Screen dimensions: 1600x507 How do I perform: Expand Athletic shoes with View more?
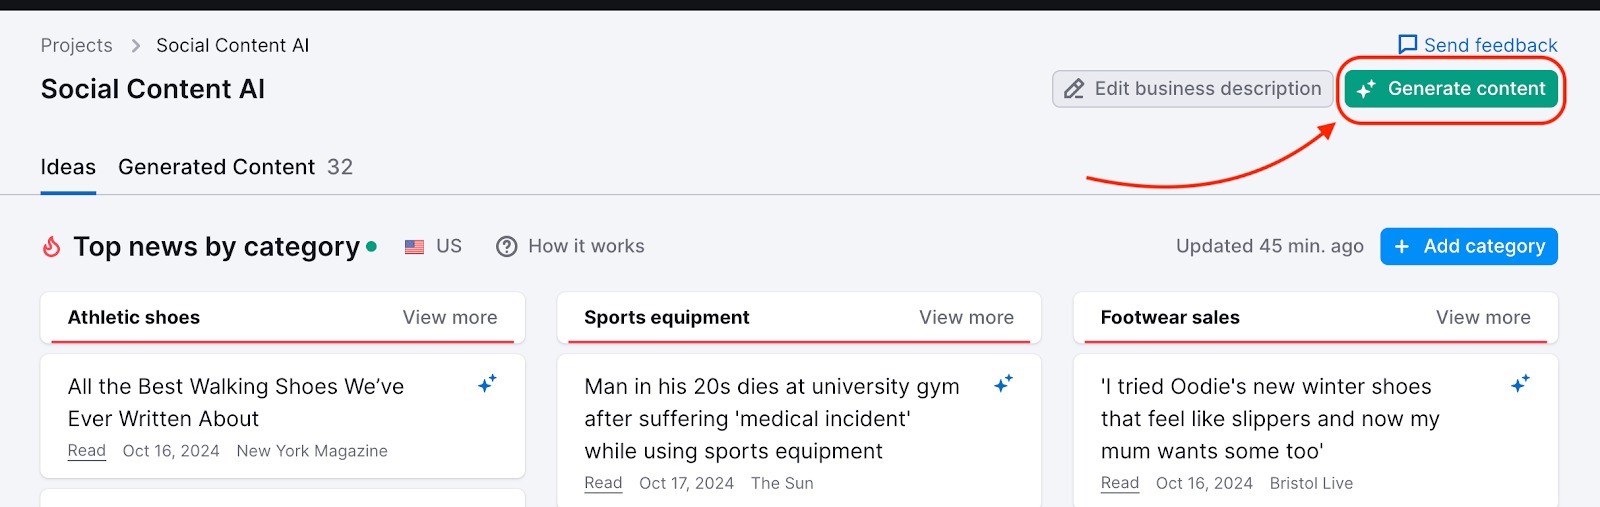tap(450, 317)
